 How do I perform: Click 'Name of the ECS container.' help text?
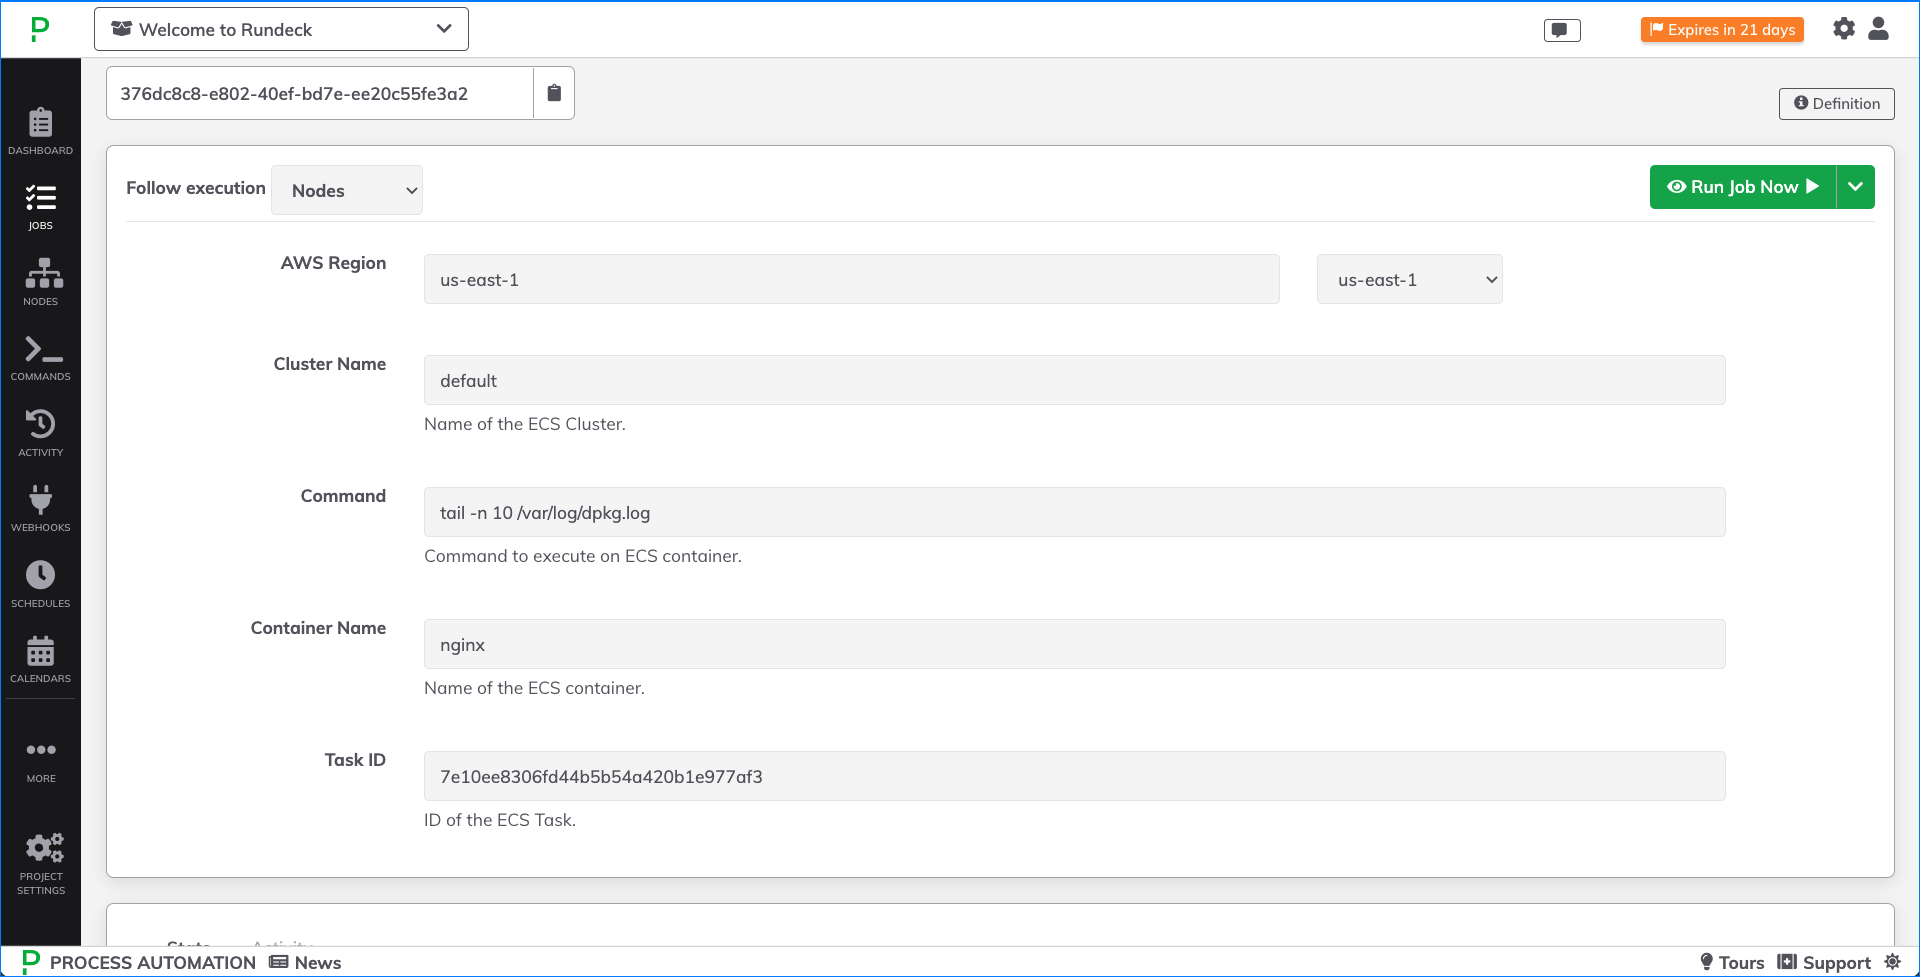tap(534, 688)
